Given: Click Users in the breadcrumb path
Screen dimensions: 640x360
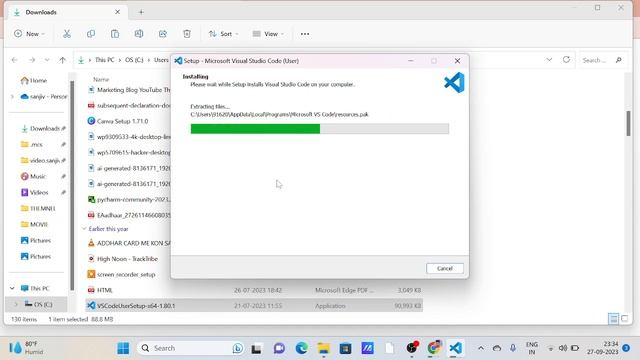Looking at the screenshot, I should click(161, 60).
